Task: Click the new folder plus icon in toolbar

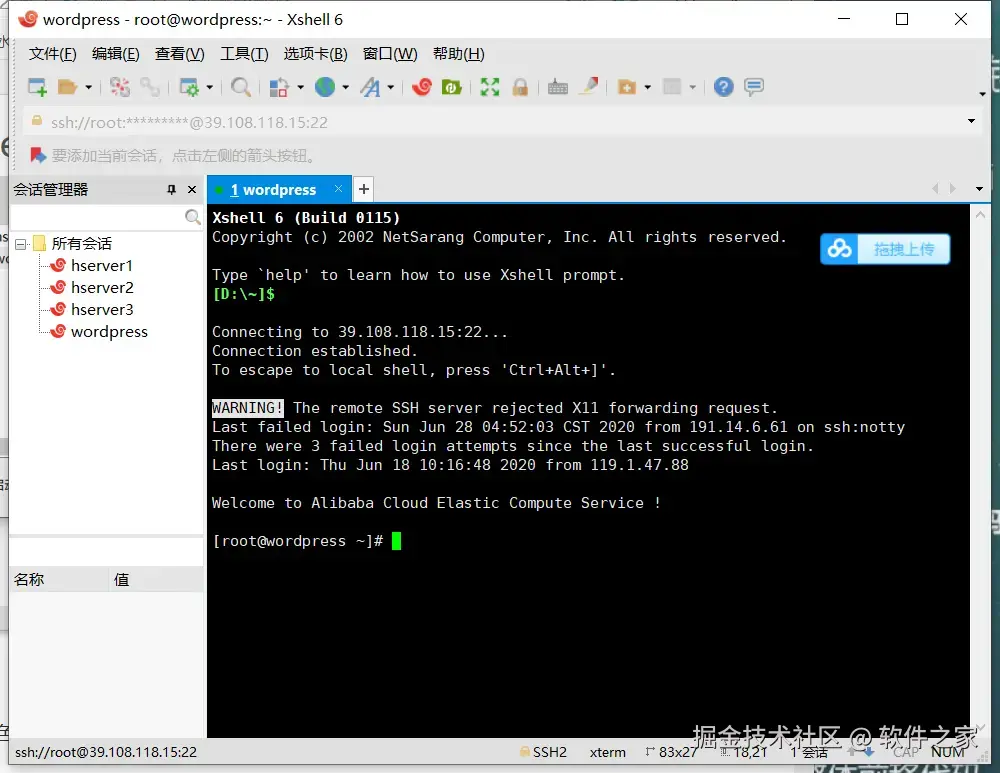Action: (x=627, y=87)
